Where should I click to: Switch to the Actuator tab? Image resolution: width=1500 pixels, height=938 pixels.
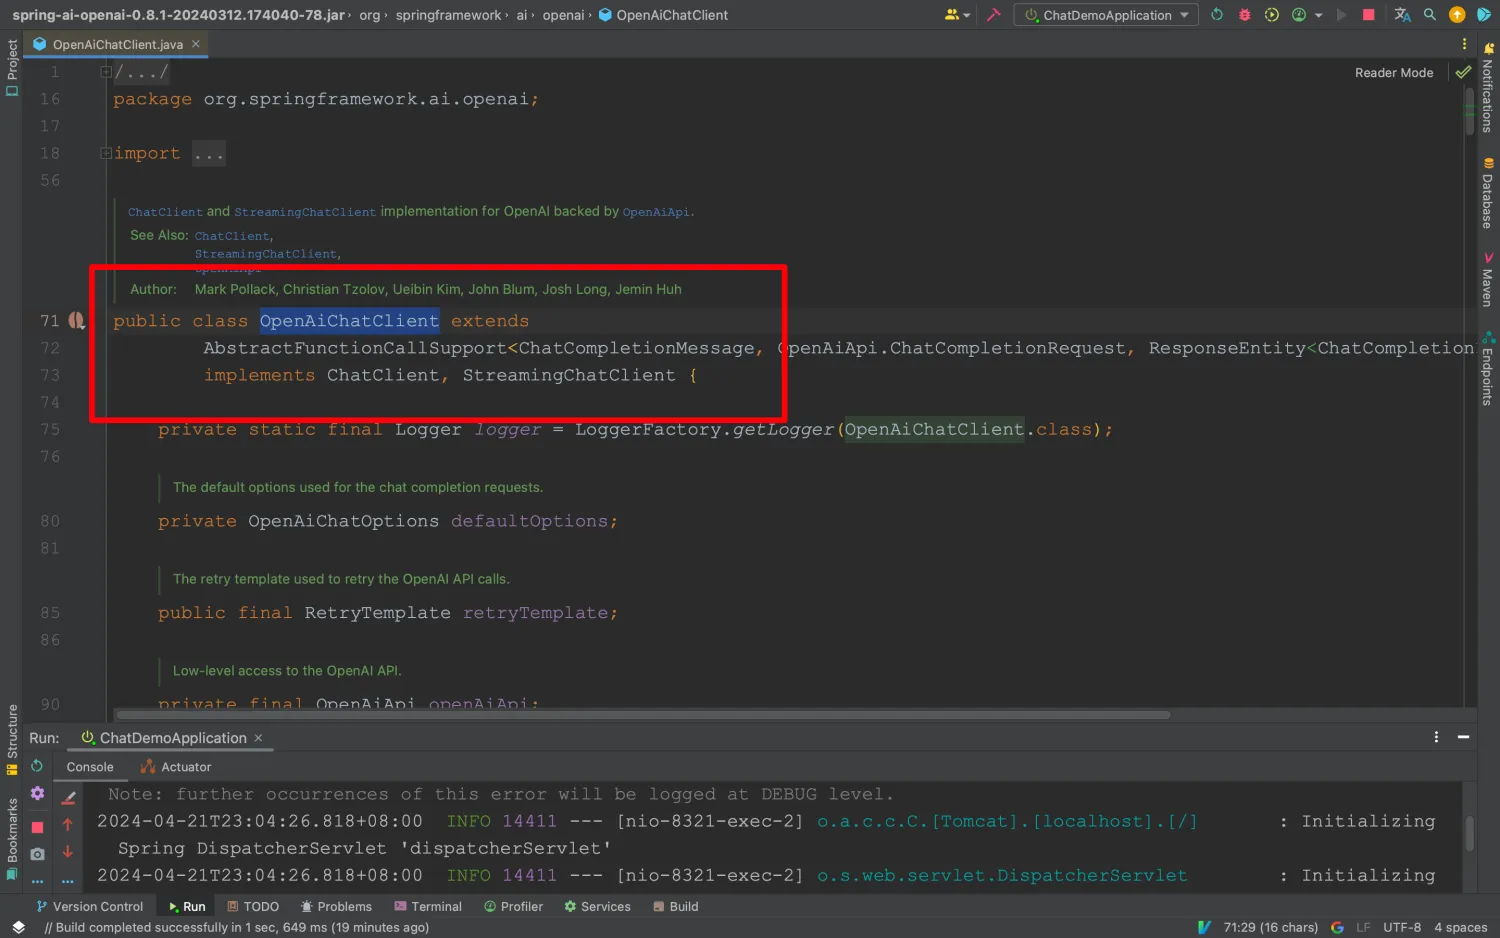click(x=176, y=767)
